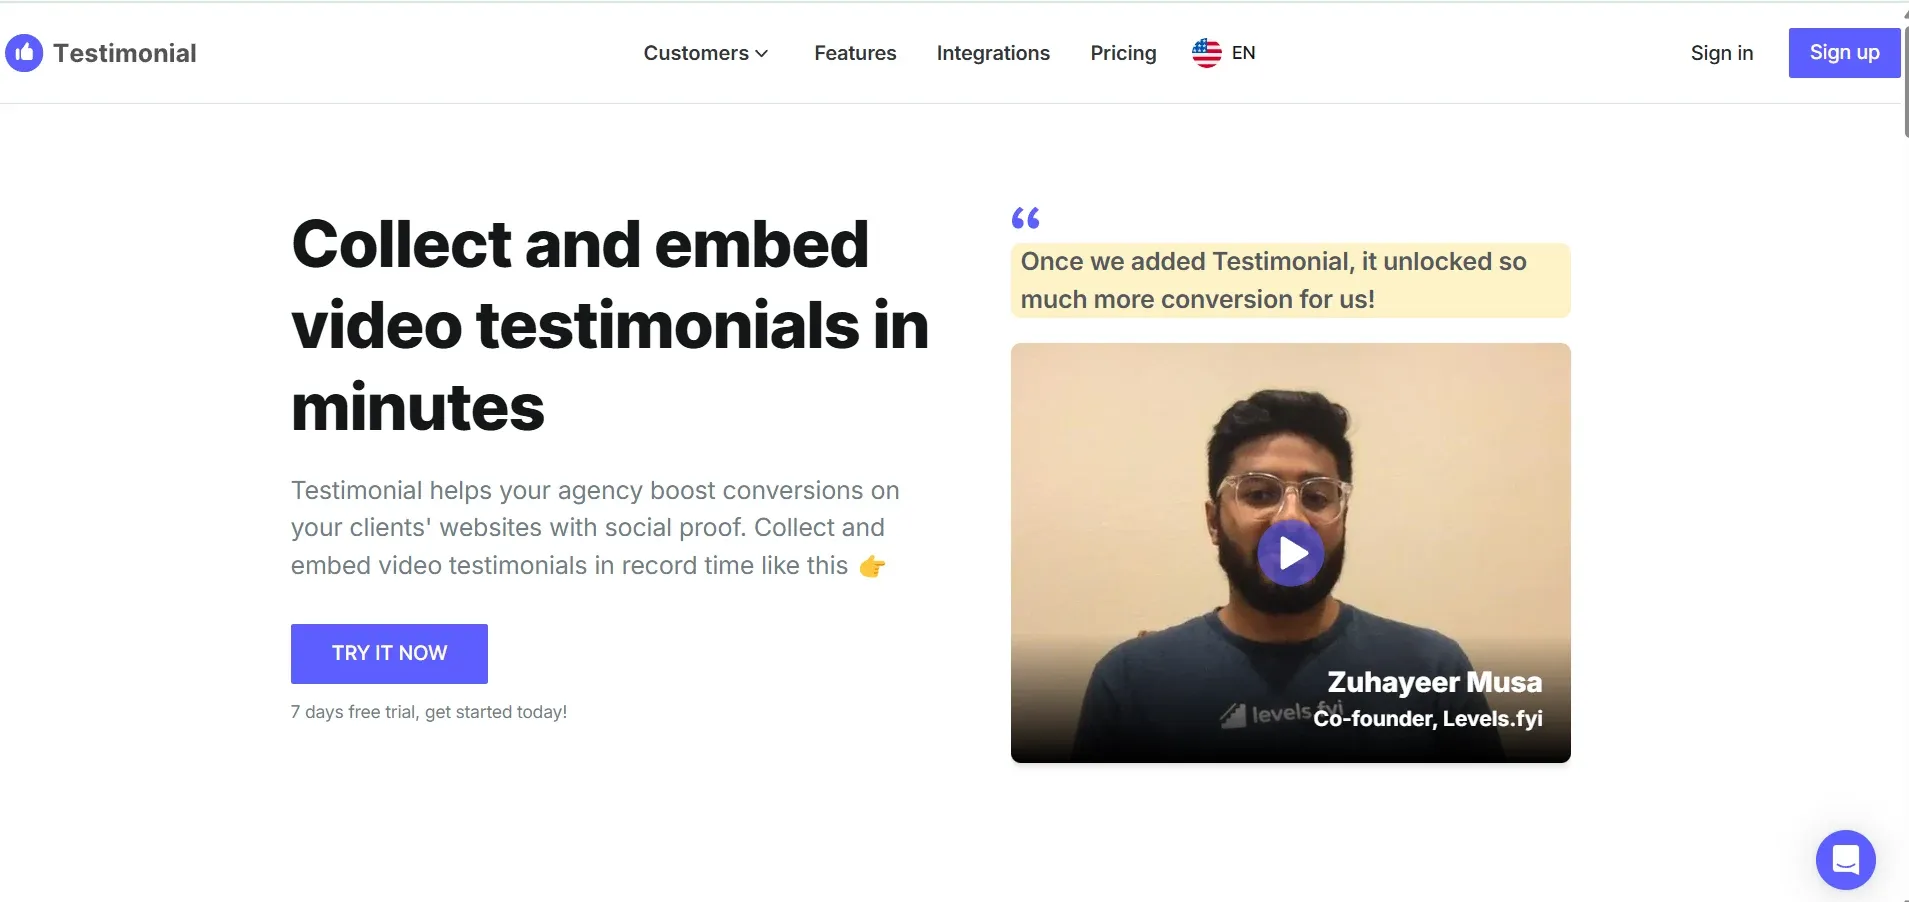
Task: Open the EN language selector
Action: click(1243, 53)
